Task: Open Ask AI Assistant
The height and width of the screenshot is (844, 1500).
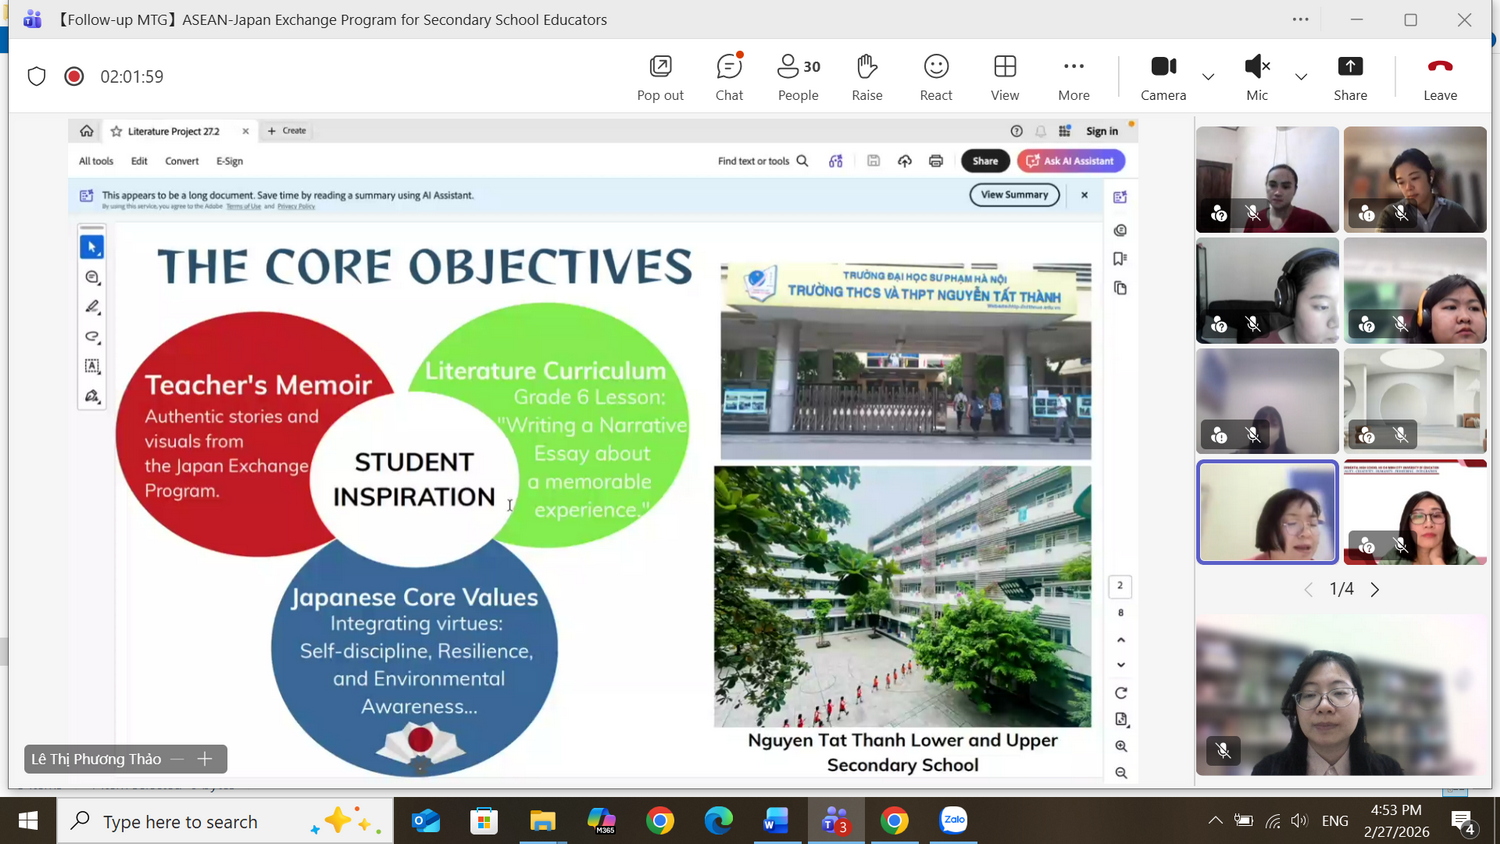Action: coord(1071,161)
